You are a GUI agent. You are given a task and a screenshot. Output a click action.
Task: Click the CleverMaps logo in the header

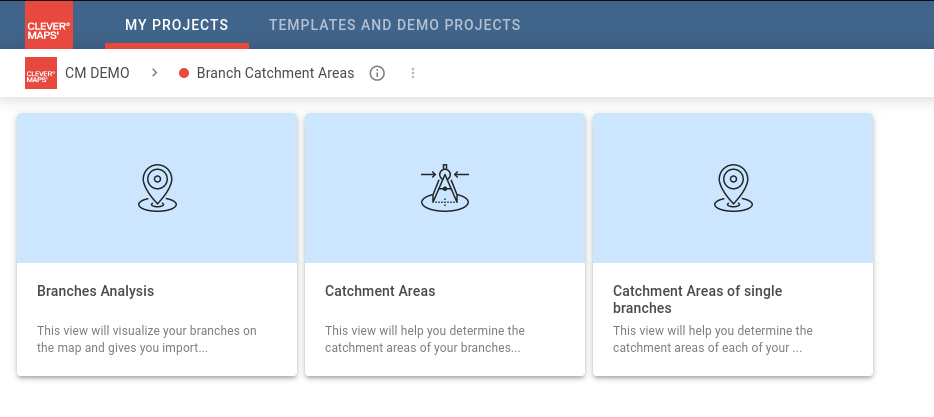point(41,24)
